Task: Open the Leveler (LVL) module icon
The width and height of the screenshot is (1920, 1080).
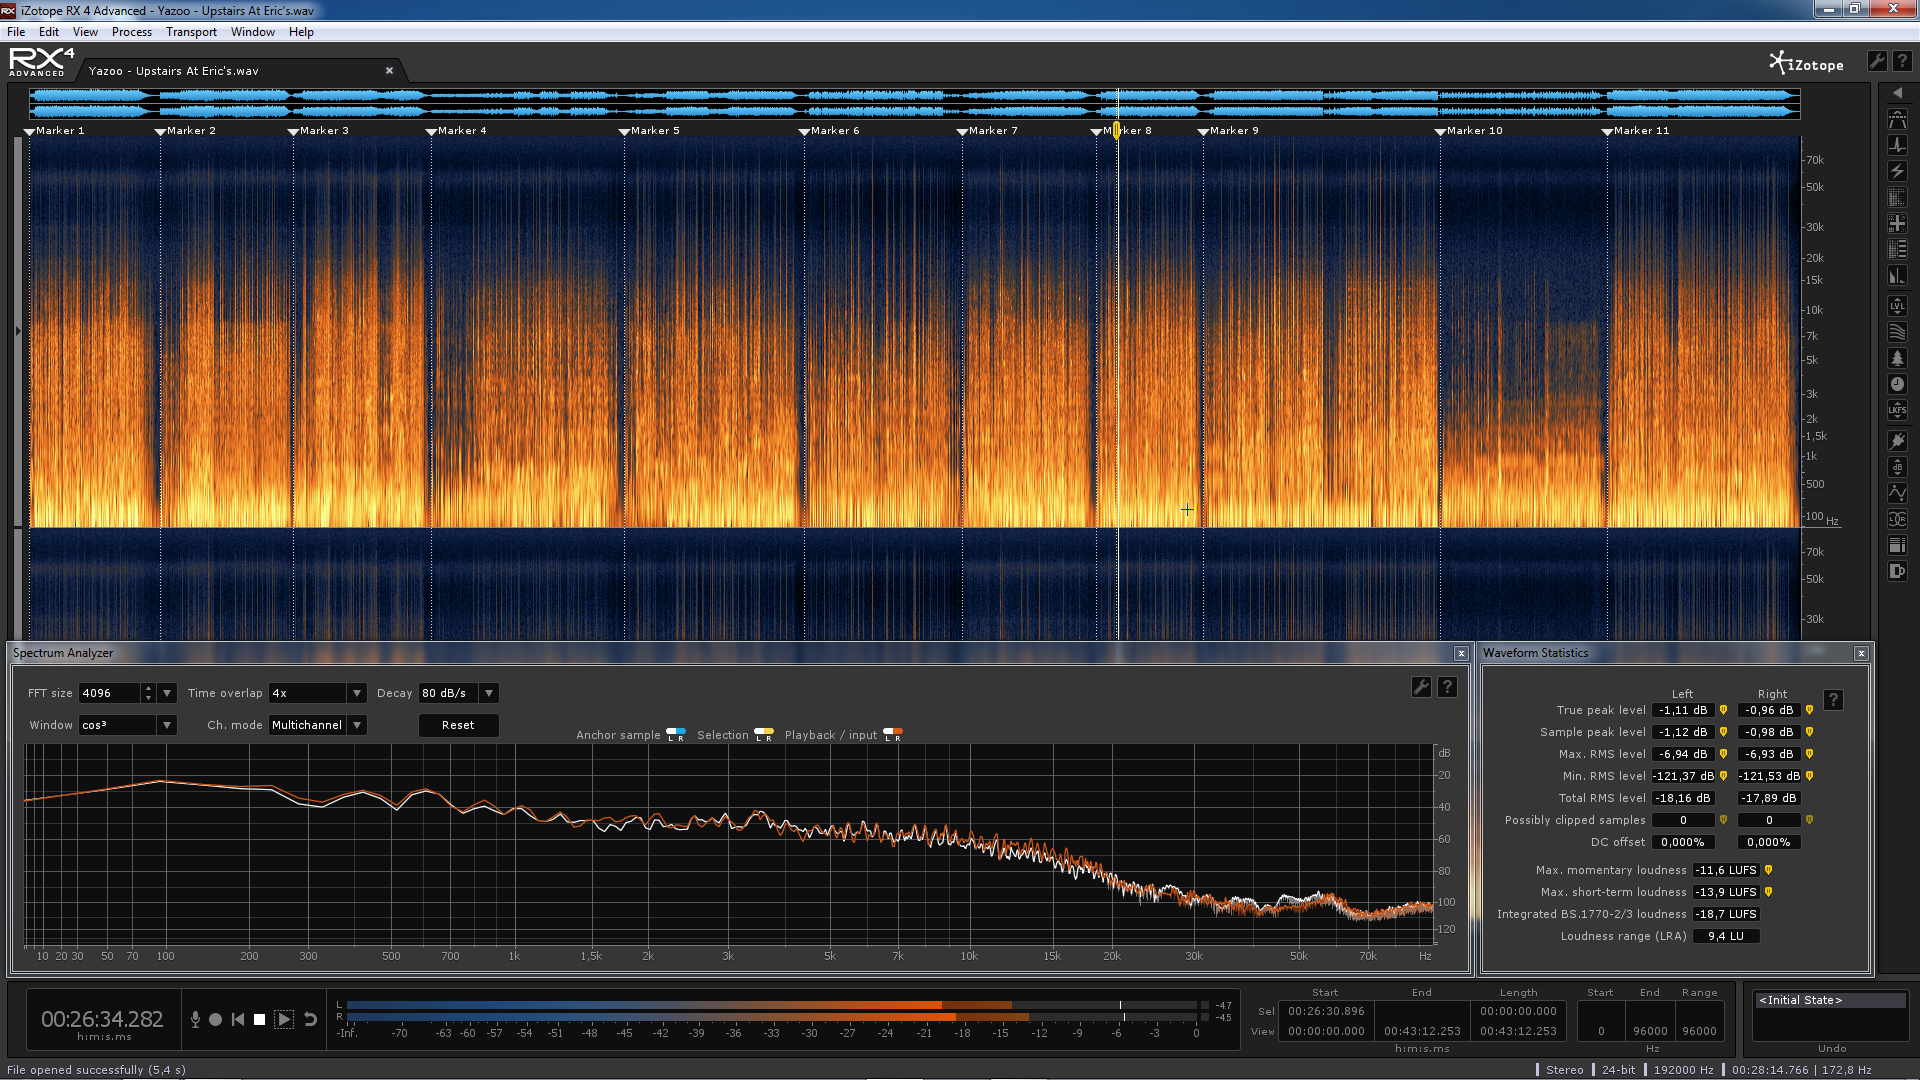Action: [x=1897, y=306]
